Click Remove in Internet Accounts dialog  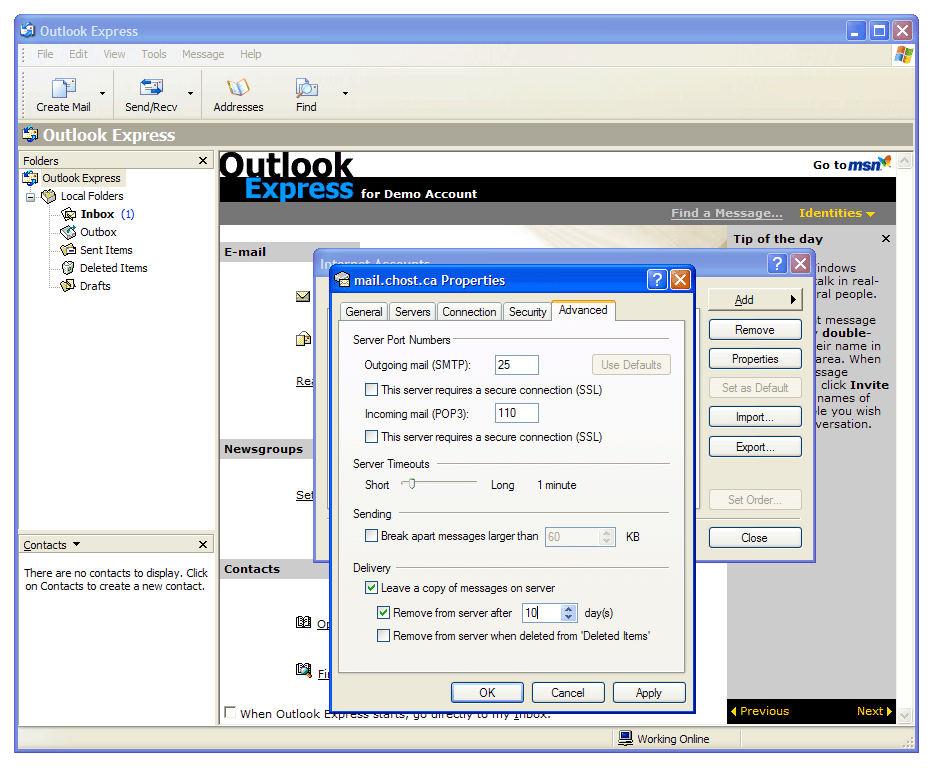point(755,329)
